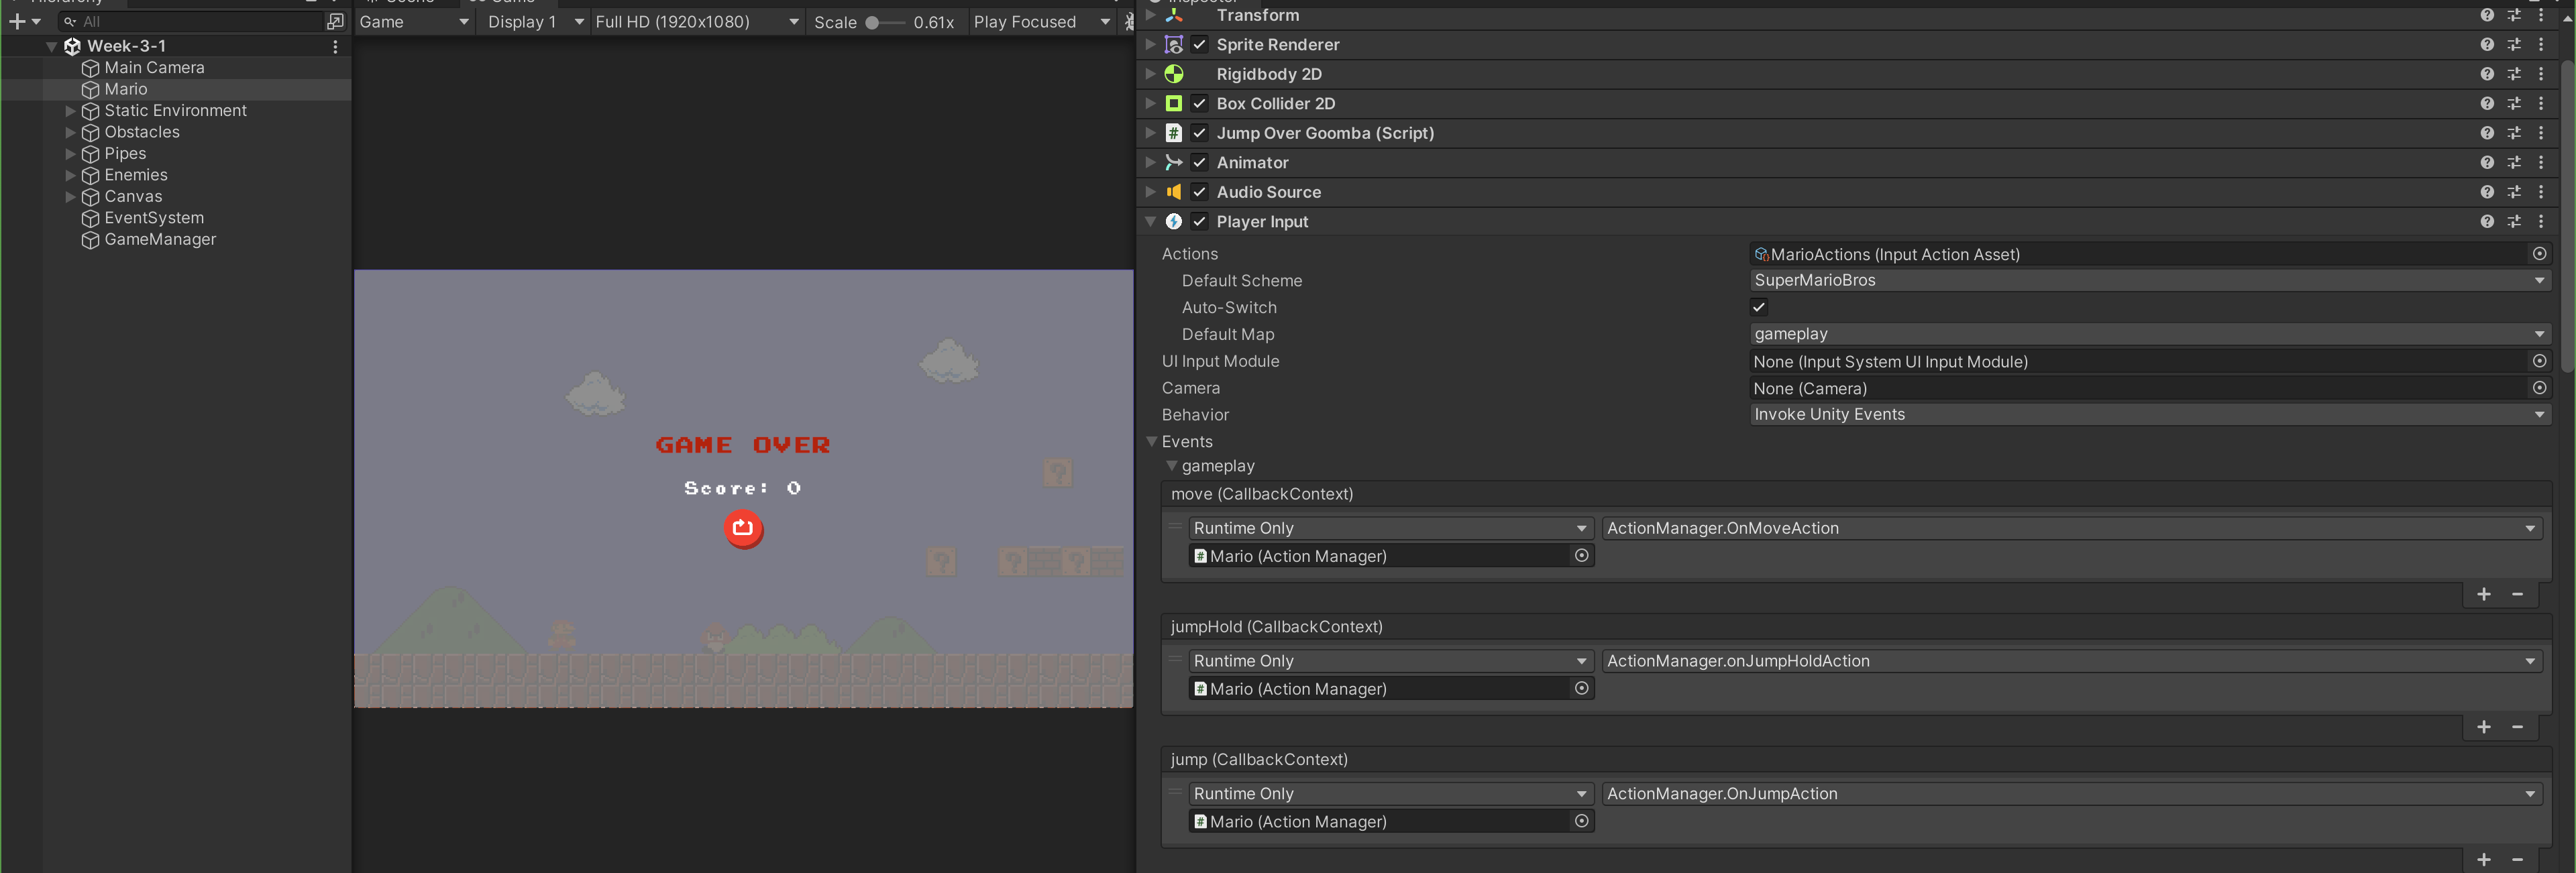Click the Mario (Action Manager) field under jumpHold
The height and width of the screenshot is (873, 2576).
1390,688
